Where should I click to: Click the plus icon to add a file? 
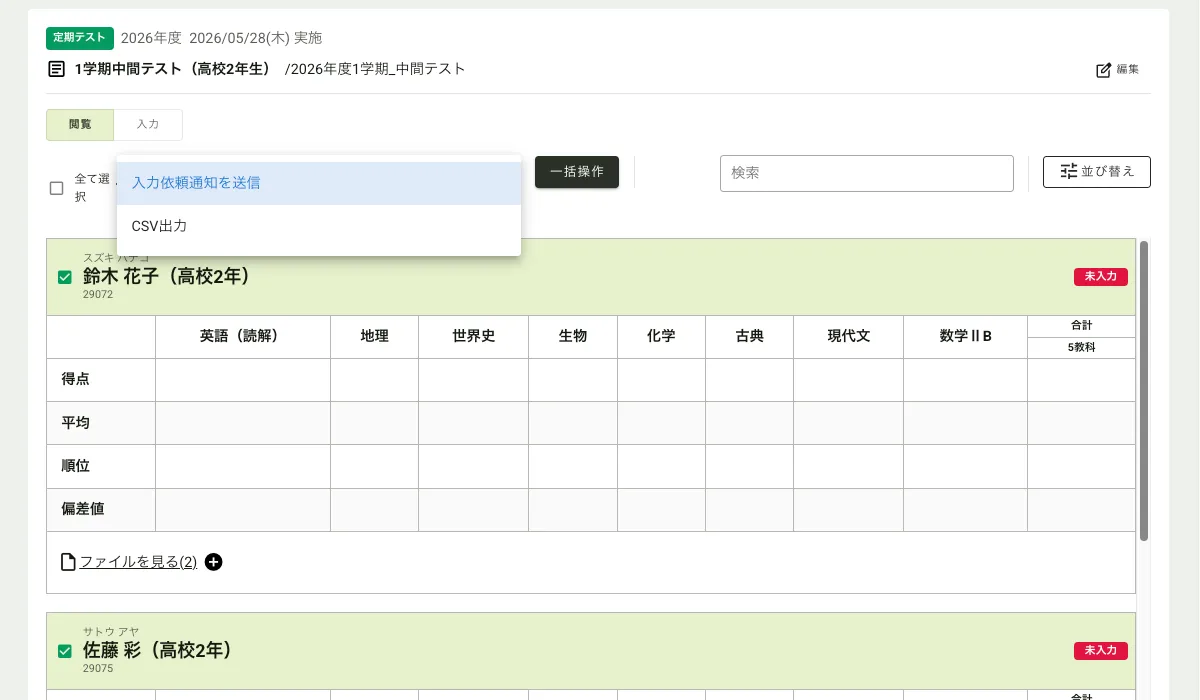(213, 562)
